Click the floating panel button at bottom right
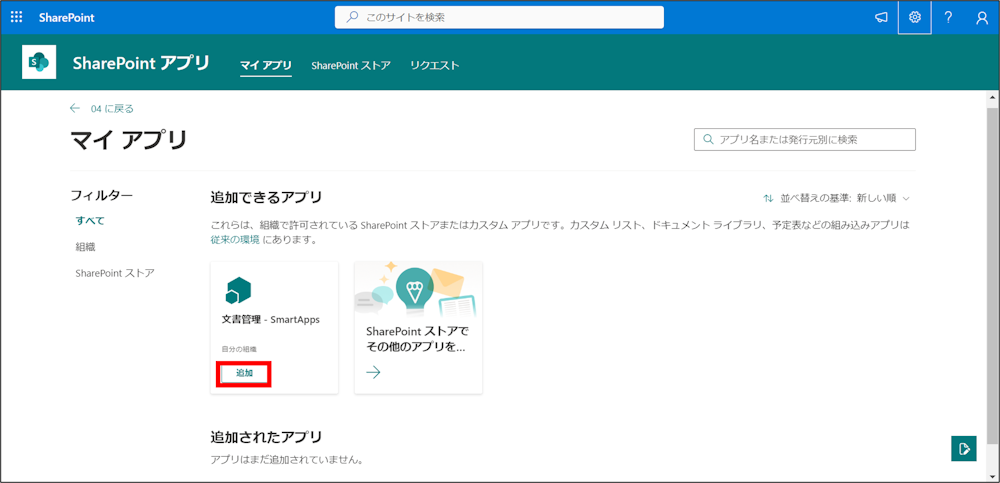 point(964,449)
